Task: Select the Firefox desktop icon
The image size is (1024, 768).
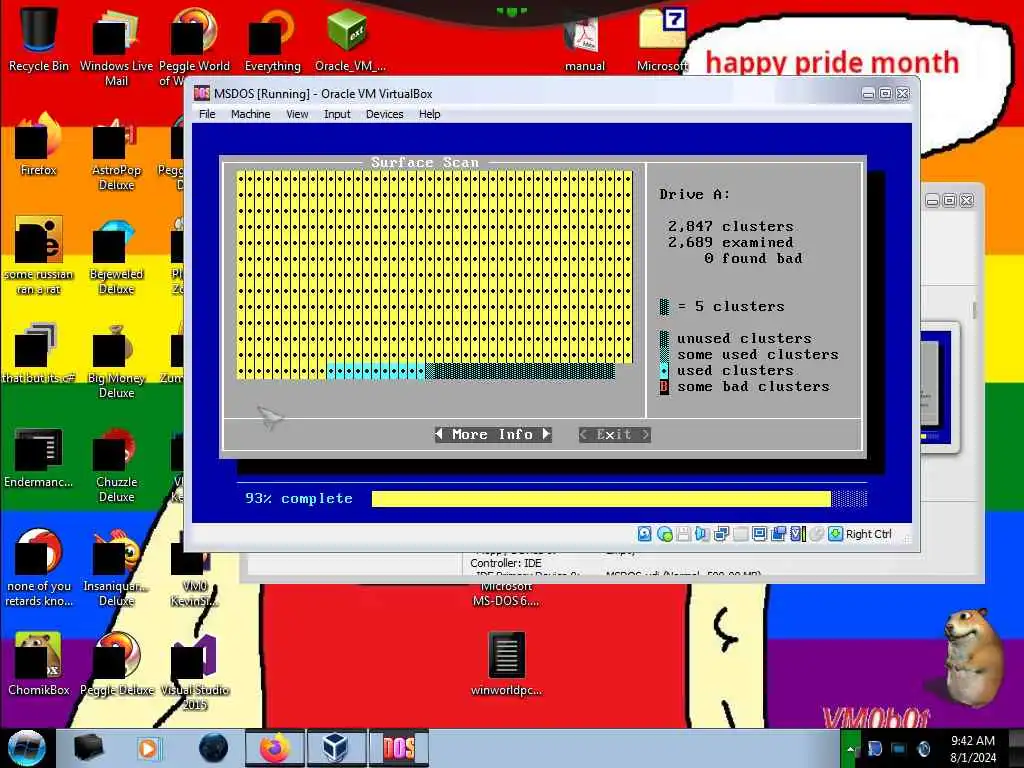Action: pos(38,145)
